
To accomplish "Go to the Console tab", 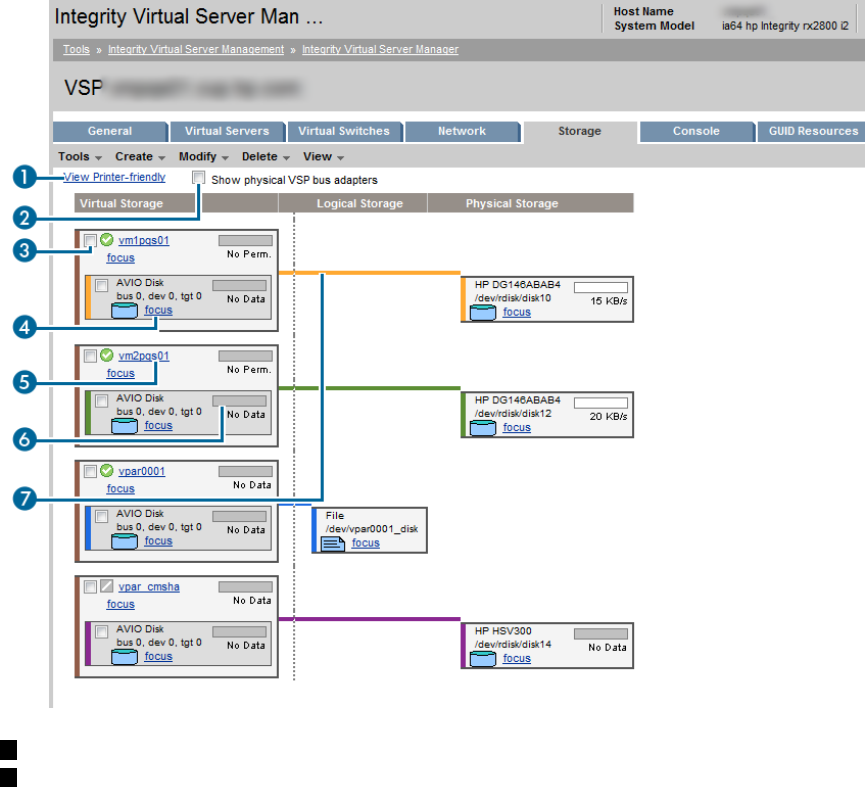I will click(695, 131).
